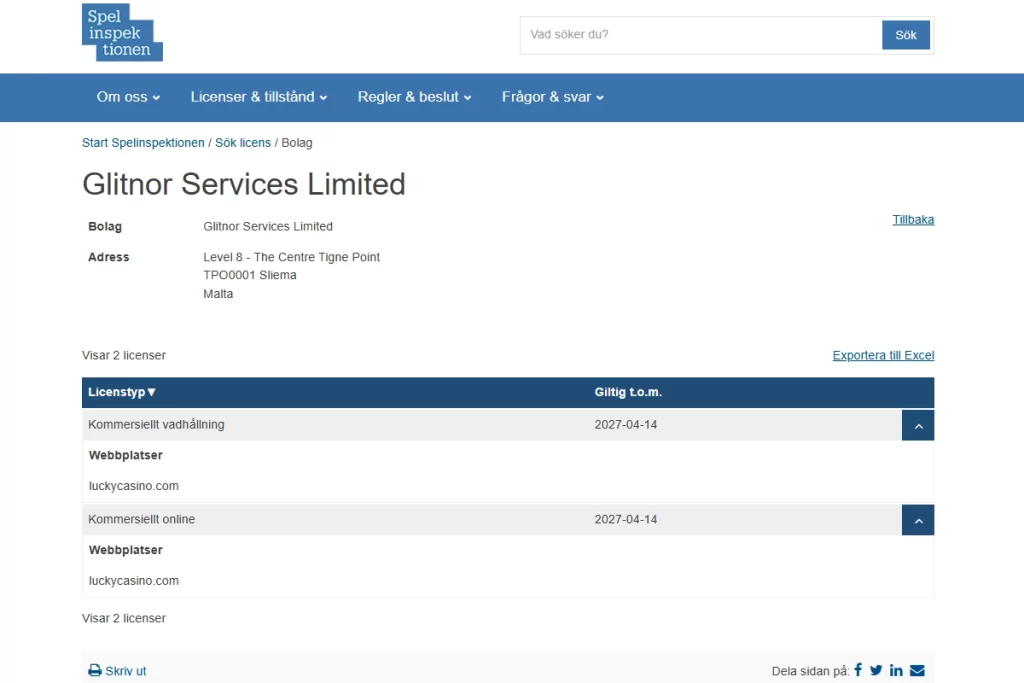Click the Tillbaka link
Screen dimensions: 1024x683
pyautogui.click(x=913, y=219)
